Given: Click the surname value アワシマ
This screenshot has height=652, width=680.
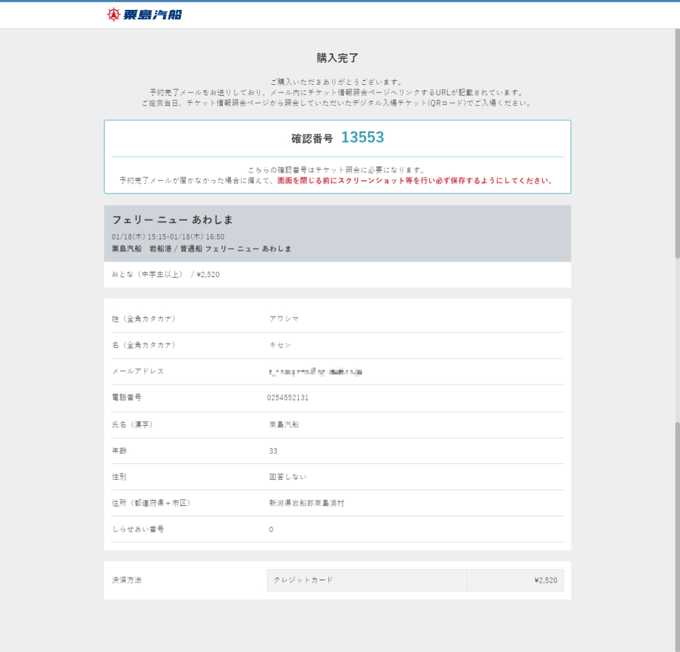Looking at the screenshot, I should click(284, 319).
